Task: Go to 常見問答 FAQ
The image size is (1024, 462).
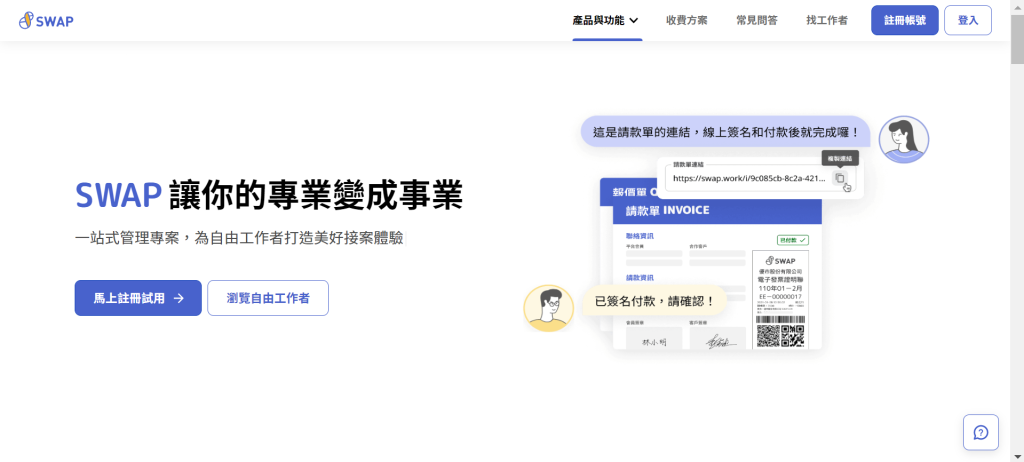Action: pyautogui.click(x=756, y=20)
